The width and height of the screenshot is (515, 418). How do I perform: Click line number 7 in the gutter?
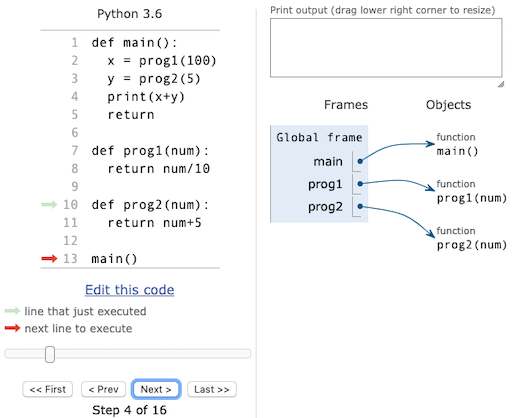75,150
